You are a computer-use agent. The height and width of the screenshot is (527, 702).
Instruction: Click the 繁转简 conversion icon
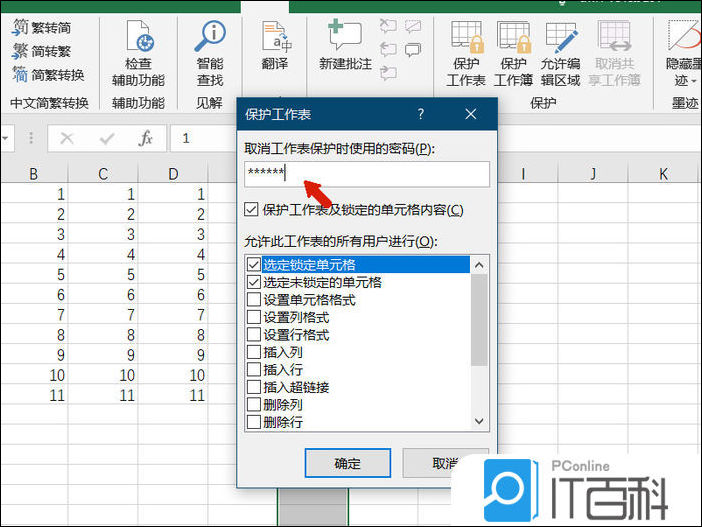tap(20, 27)
